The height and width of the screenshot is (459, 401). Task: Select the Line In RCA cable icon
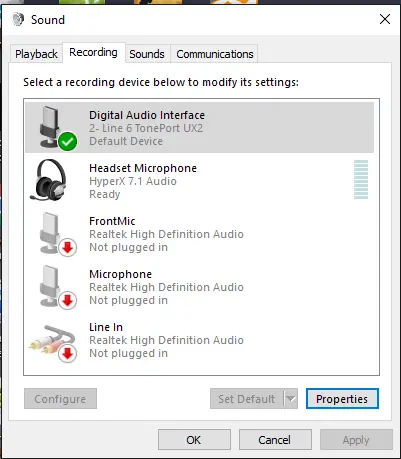click(x=51, y=339)
